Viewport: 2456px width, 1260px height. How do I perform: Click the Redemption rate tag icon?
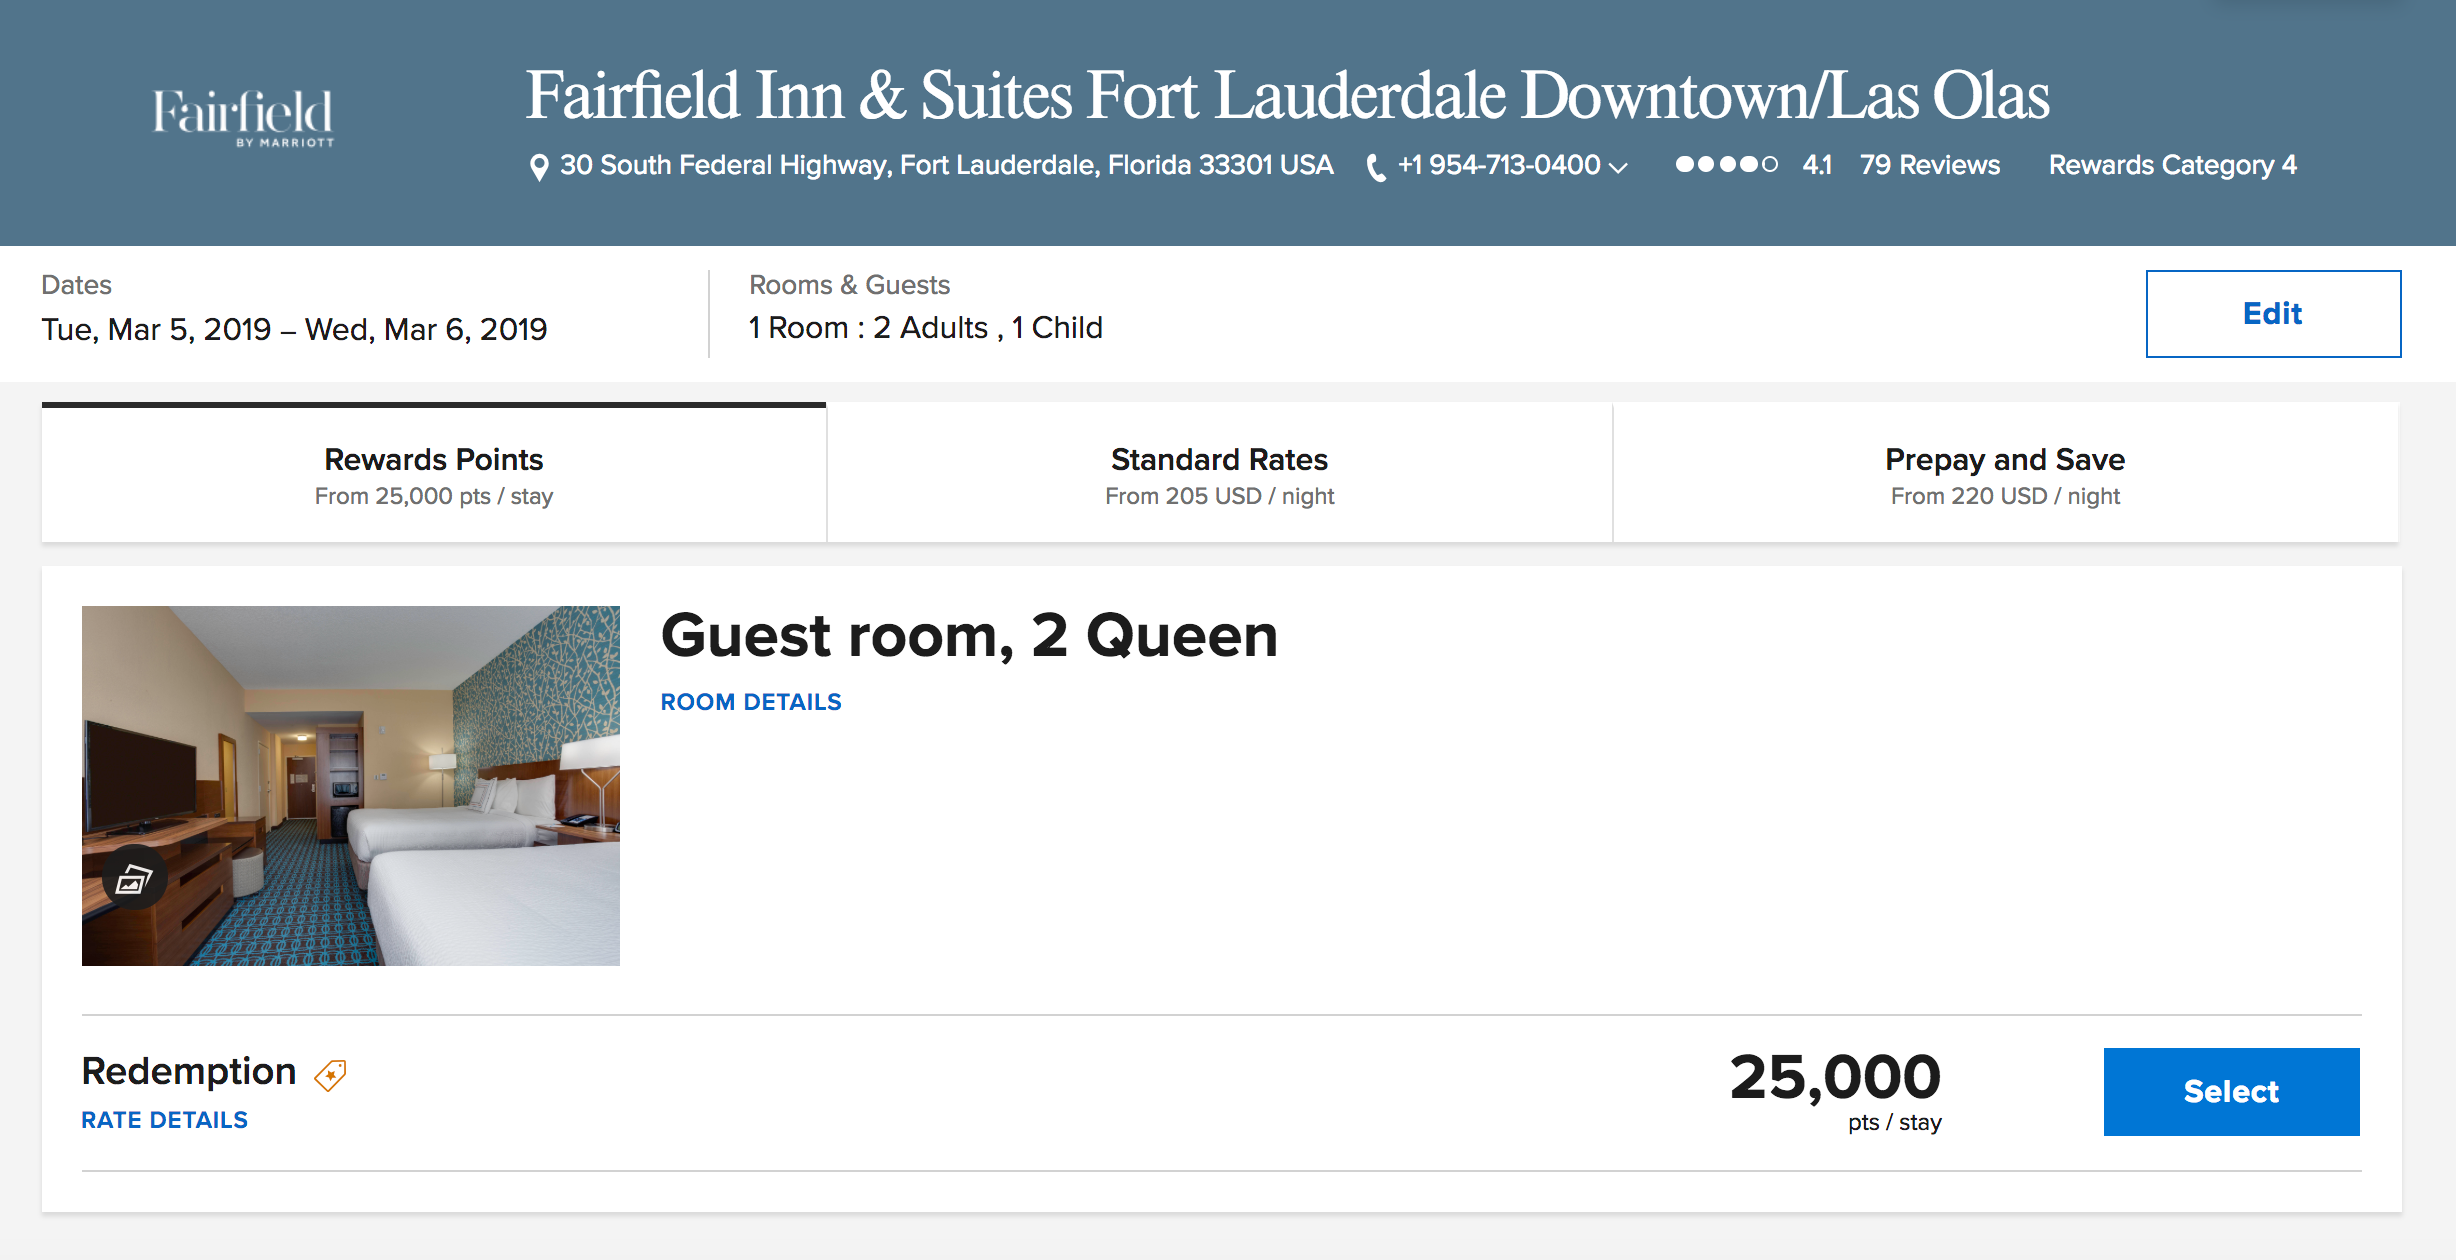click(x=330, y=1075)
